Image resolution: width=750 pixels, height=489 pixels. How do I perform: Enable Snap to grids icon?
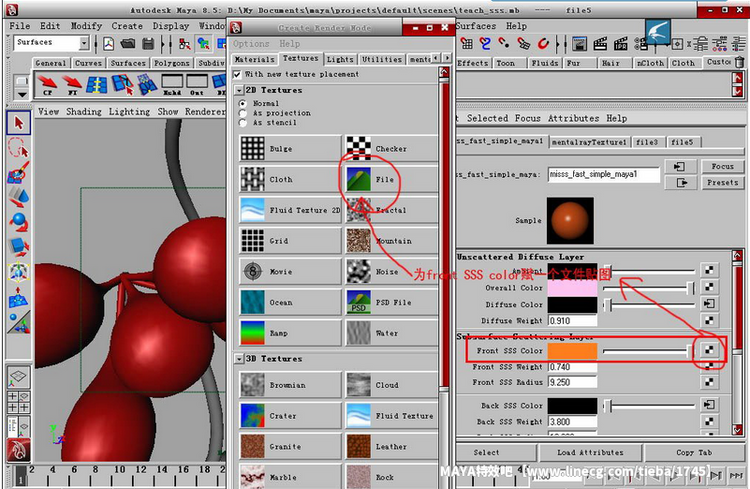point(467,44)
